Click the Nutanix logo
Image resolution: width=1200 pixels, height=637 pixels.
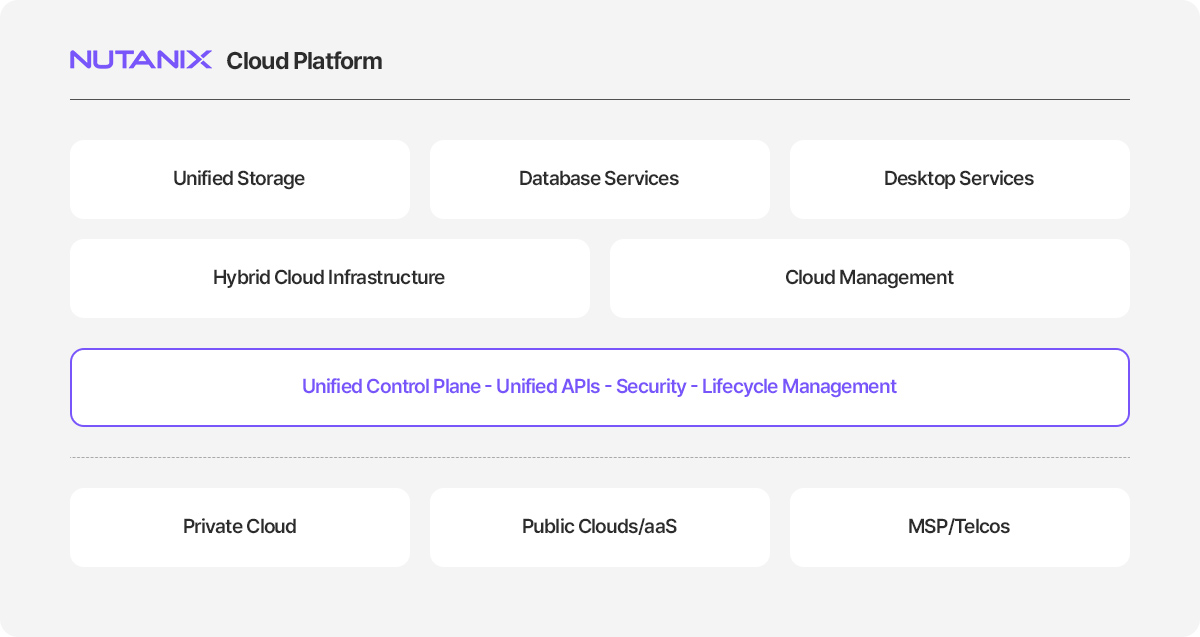(x=141, y=60)
